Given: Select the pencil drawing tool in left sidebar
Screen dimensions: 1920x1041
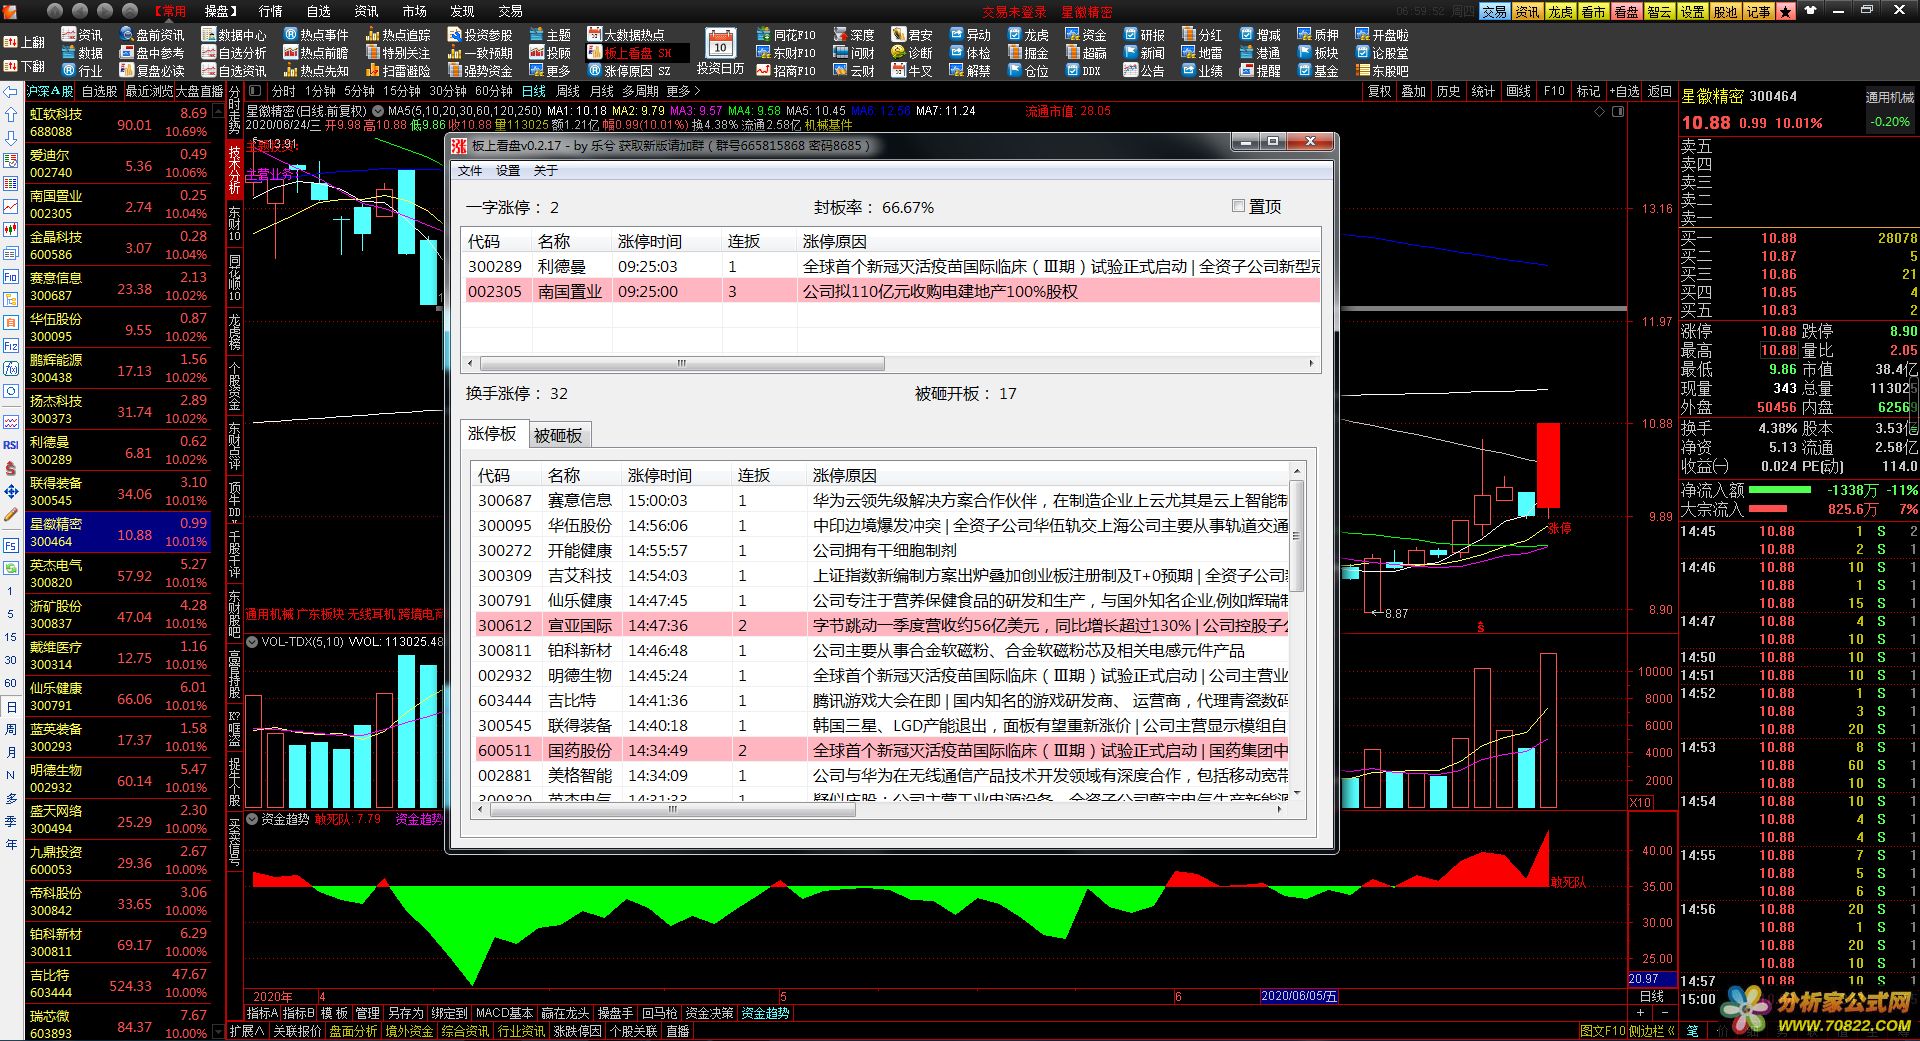Looking at the screenshot, I should (11, 515).
